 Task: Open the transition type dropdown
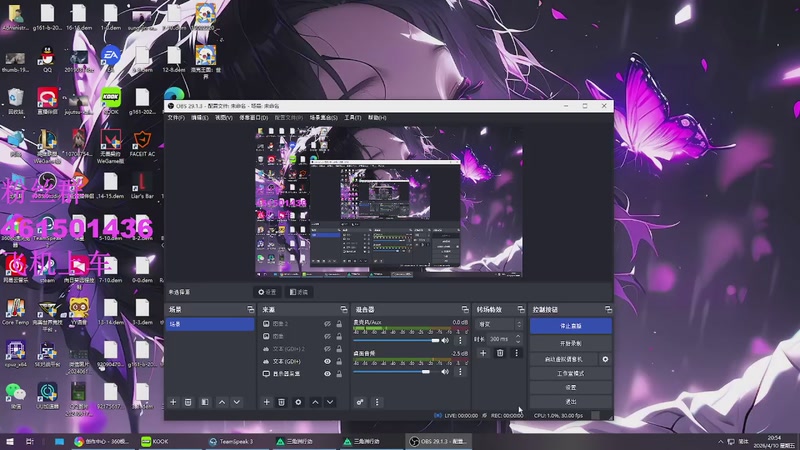pos(499,324)
